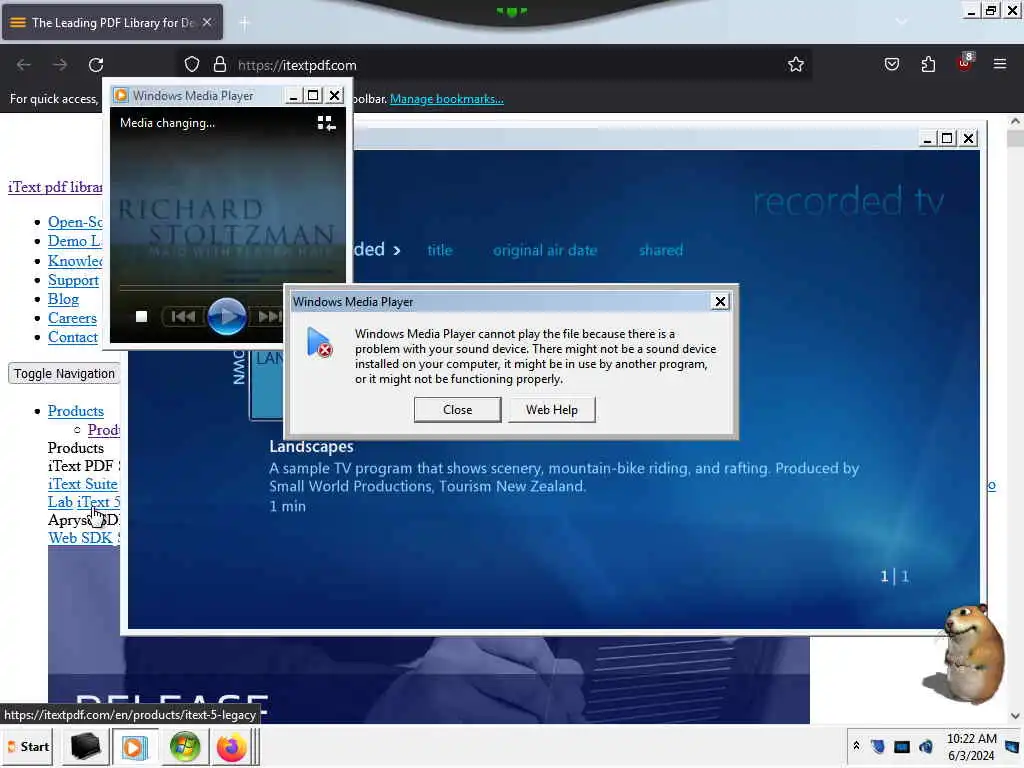
Task: Click the Toggle Navigation button
Action: tap(64, 374)
